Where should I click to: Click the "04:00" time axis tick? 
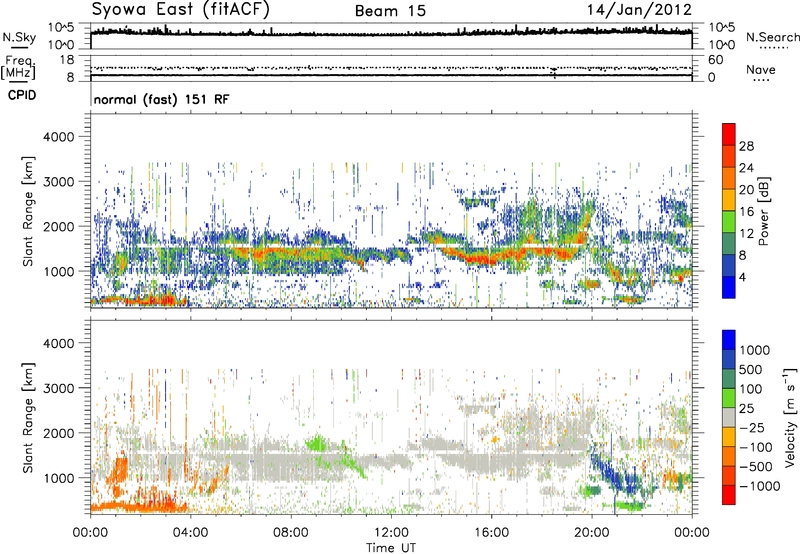tap(191, 533)
